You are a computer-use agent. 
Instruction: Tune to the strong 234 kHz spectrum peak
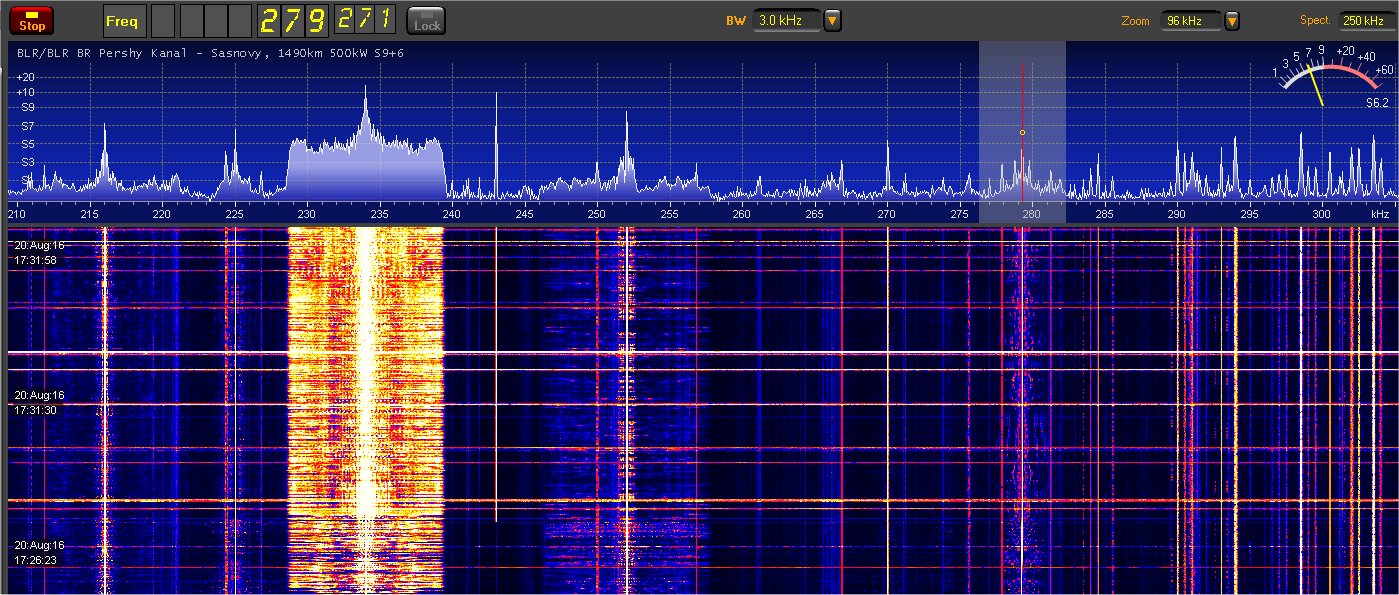point(365,100)
